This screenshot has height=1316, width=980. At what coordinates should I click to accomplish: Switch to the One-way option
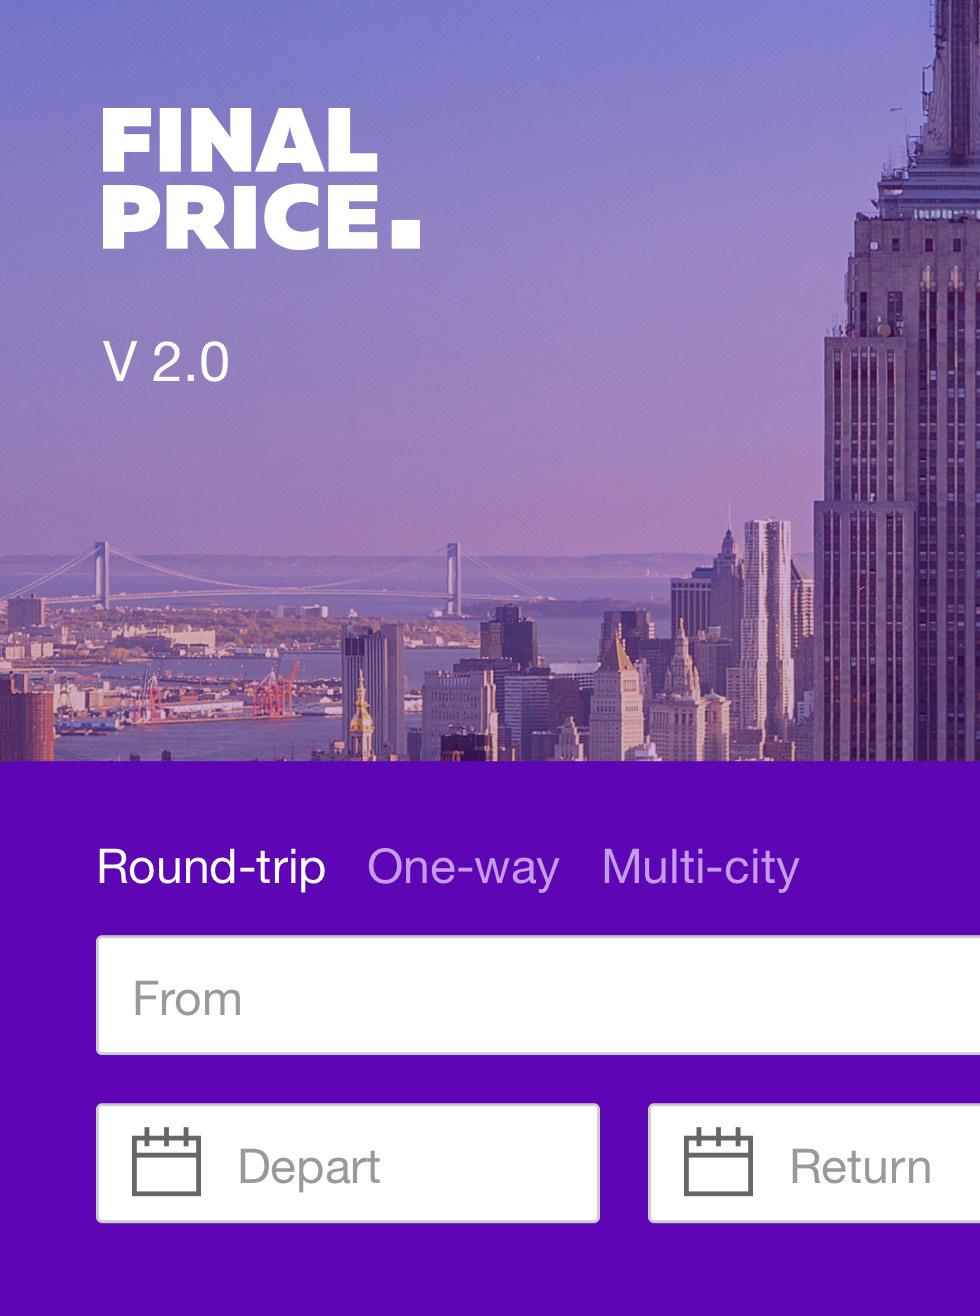click(x=463, y=866)
